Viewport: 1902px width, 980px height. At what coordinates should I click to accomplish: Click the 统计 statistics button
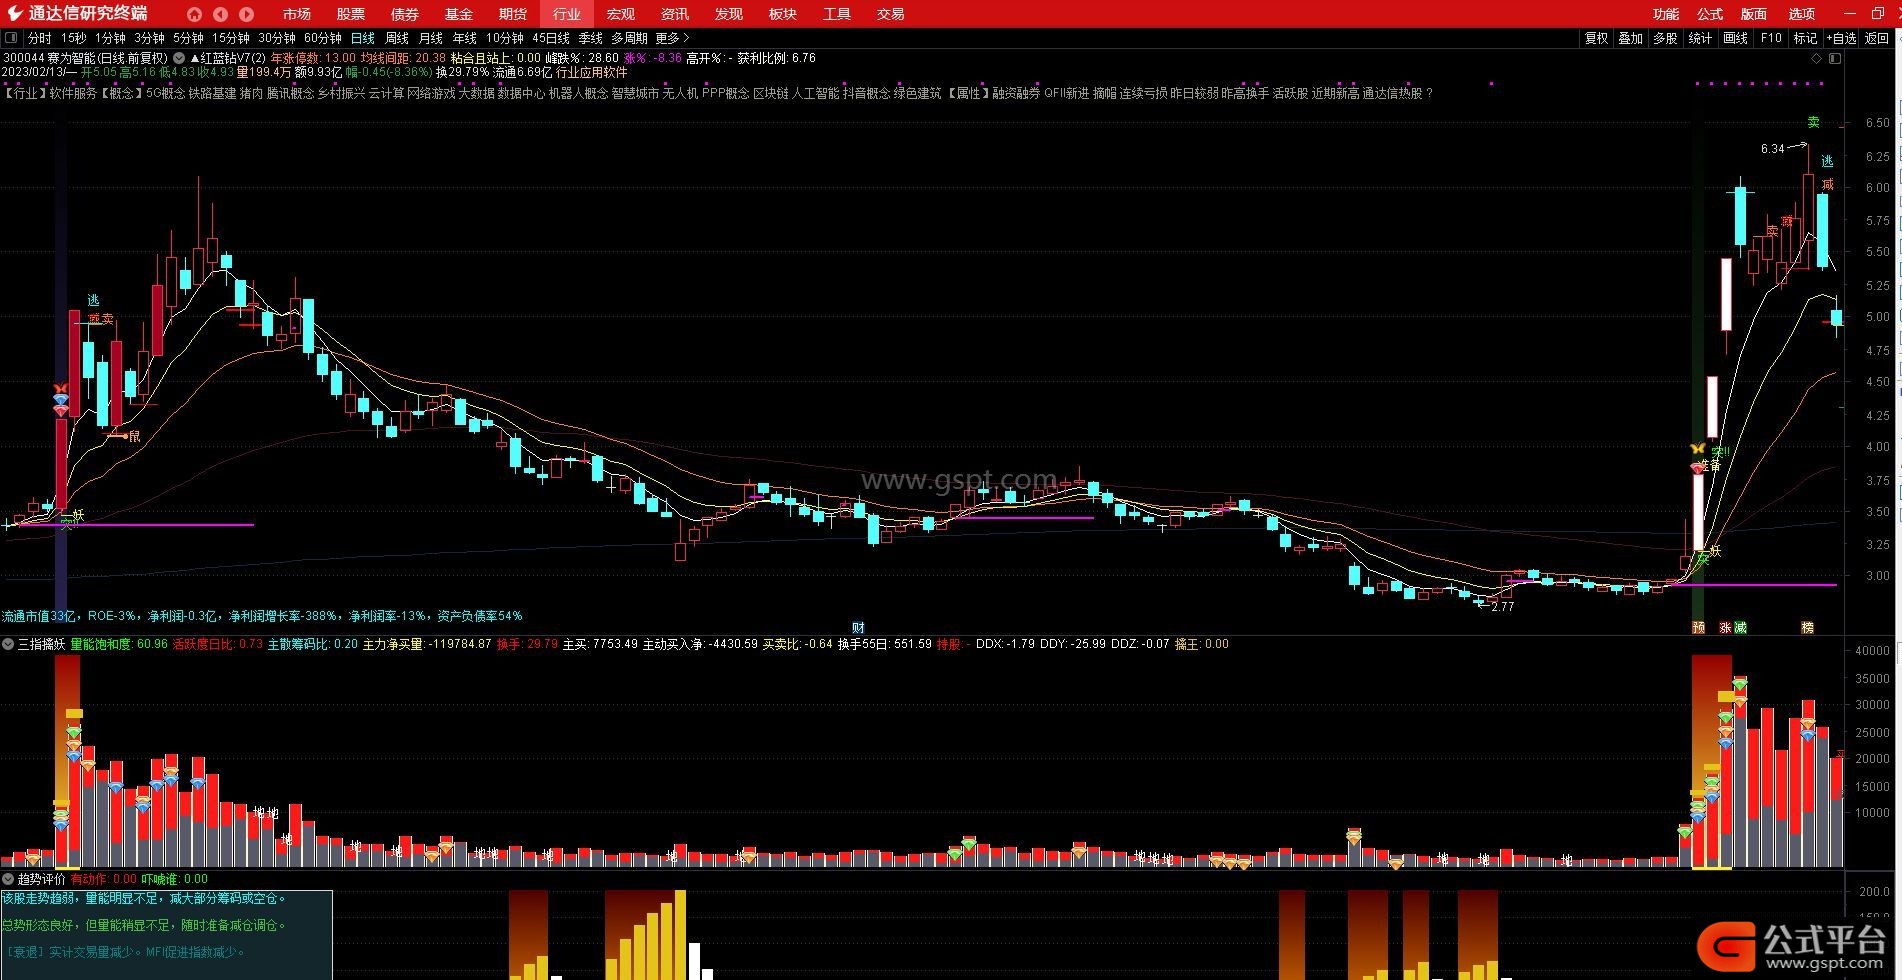tap(1700, 38)
